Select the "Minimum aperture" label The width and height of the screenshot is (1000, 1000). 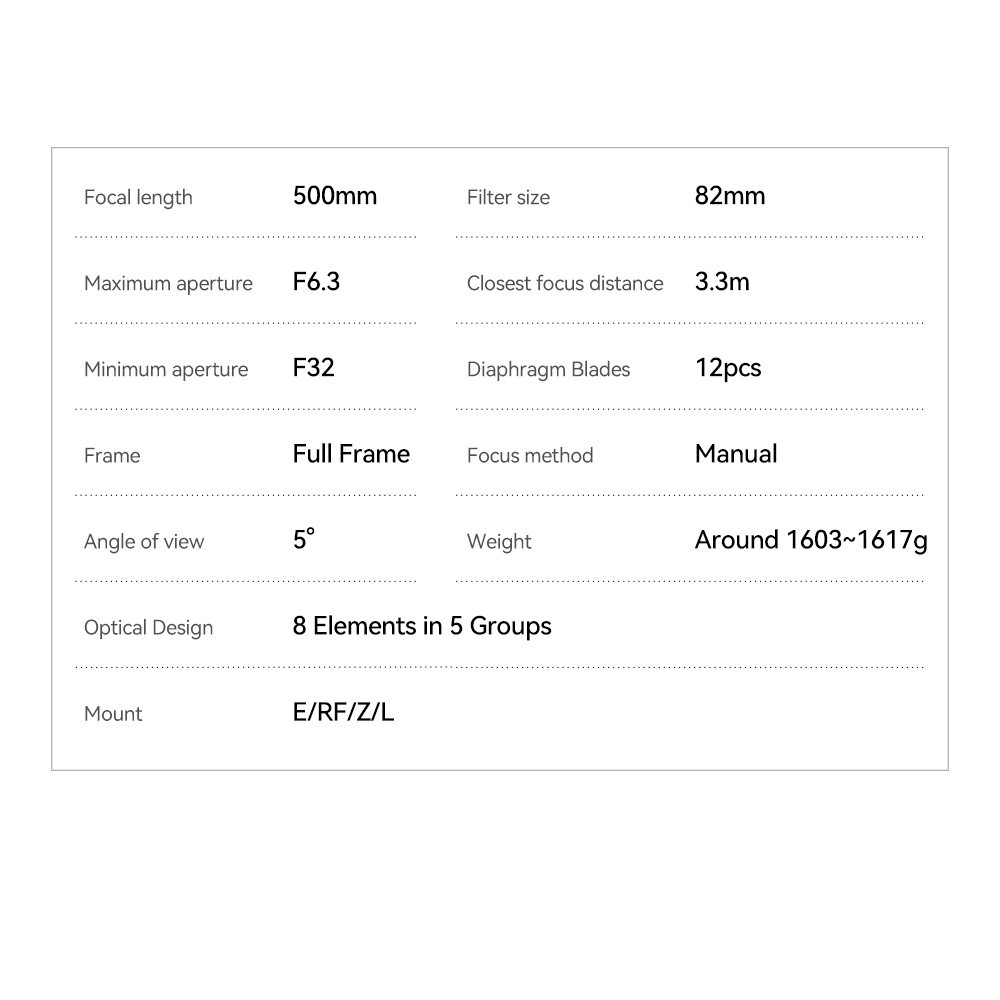click(x=166, y=370)
